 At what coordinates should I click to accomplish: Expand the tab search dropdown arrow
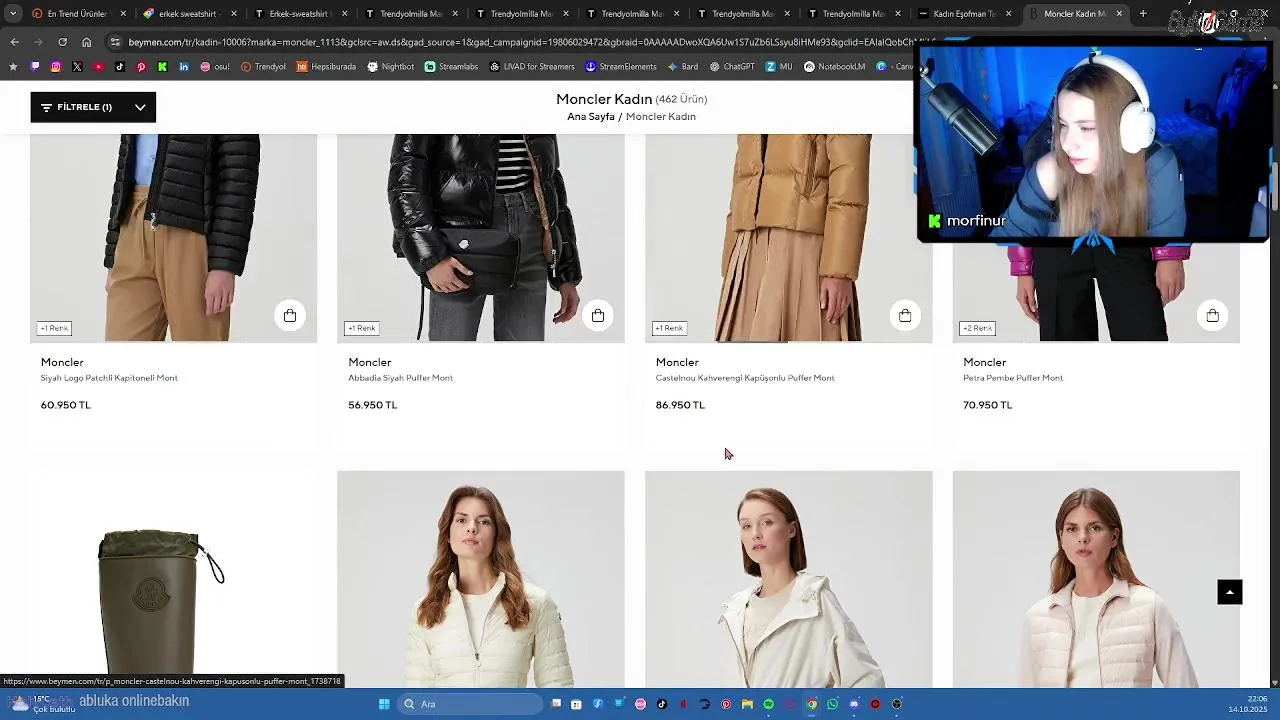13,14
